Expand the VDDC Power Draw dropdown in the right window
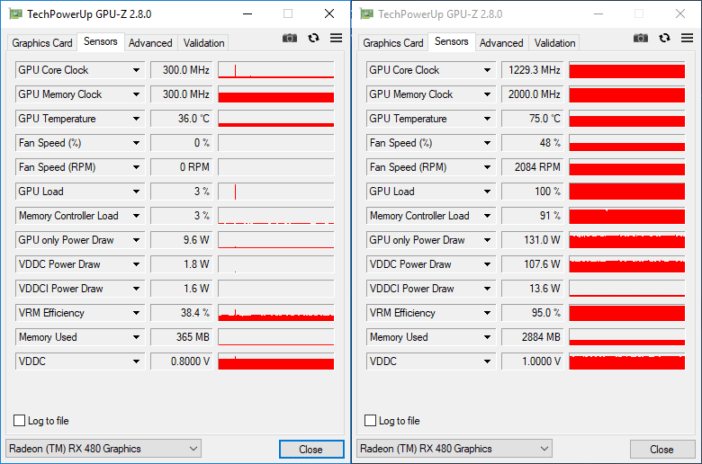This screenshot has width=702, height=464. click(x=487, y=264)
